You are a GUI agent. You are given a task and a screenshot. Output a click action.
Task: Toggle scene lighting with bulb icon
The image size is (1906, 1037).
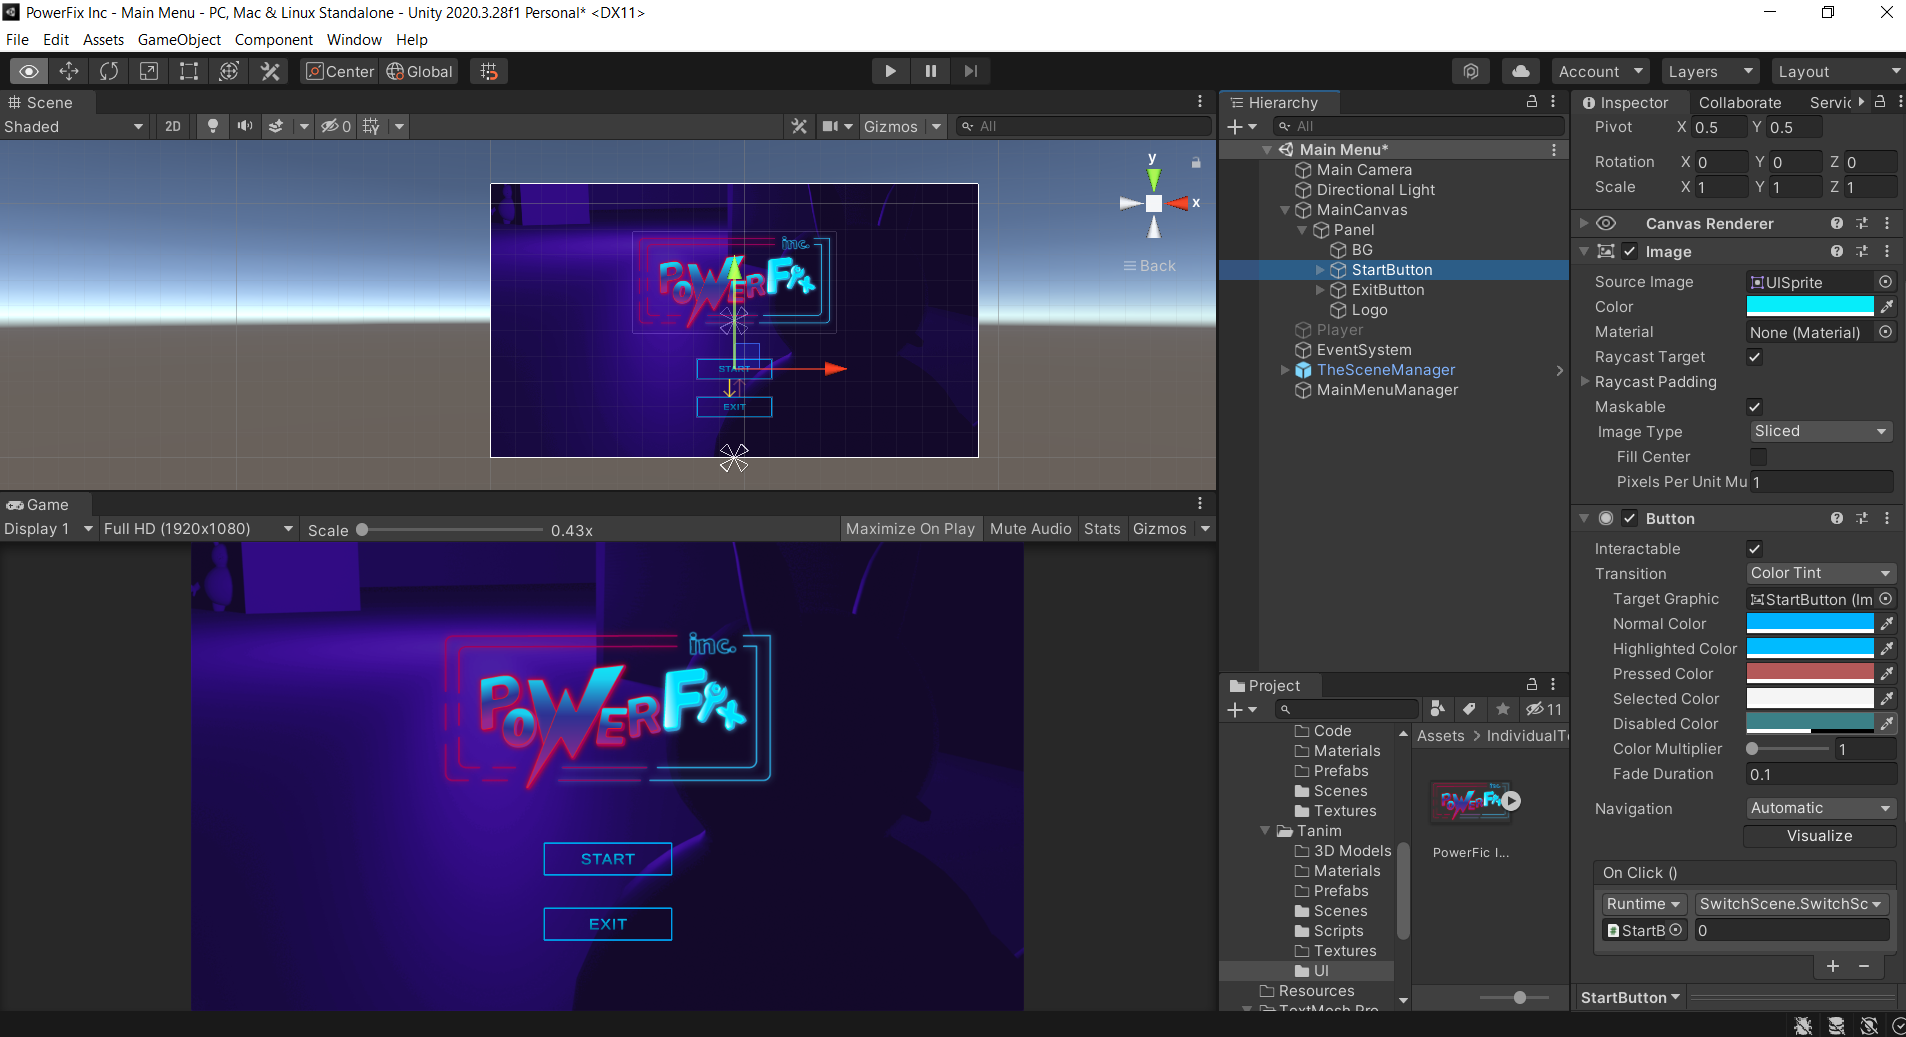point(212,126)
